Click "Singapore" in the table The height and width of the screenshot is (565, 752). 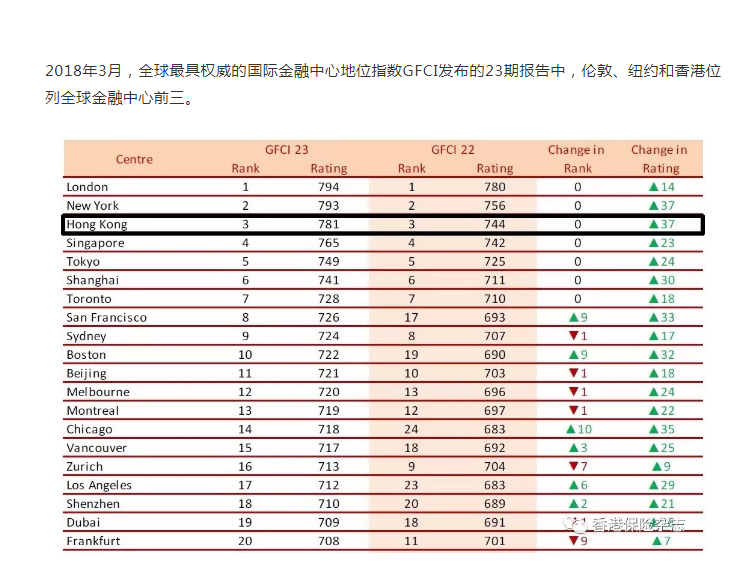click(x=95, y=243)
